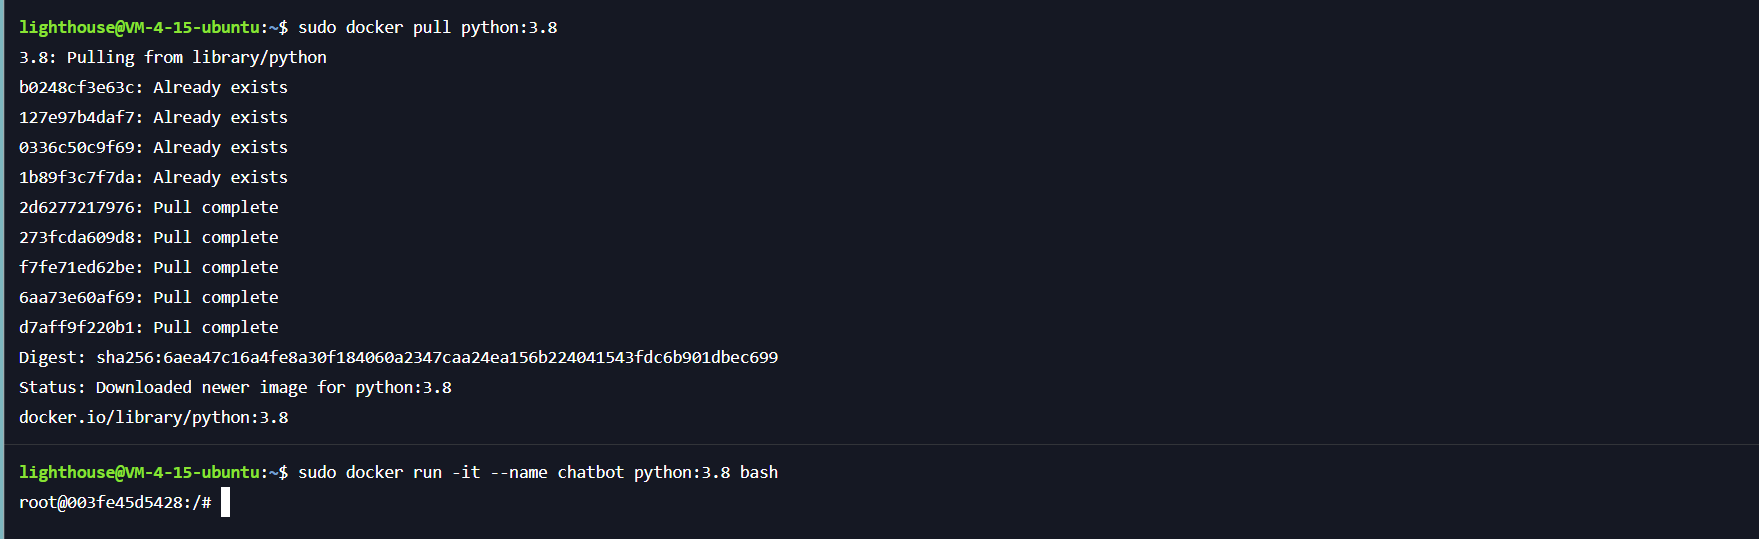The image size is (1759, 539).
Task: Click layer b0248cf3e63c Already exists line
Action: coord(153,88)
